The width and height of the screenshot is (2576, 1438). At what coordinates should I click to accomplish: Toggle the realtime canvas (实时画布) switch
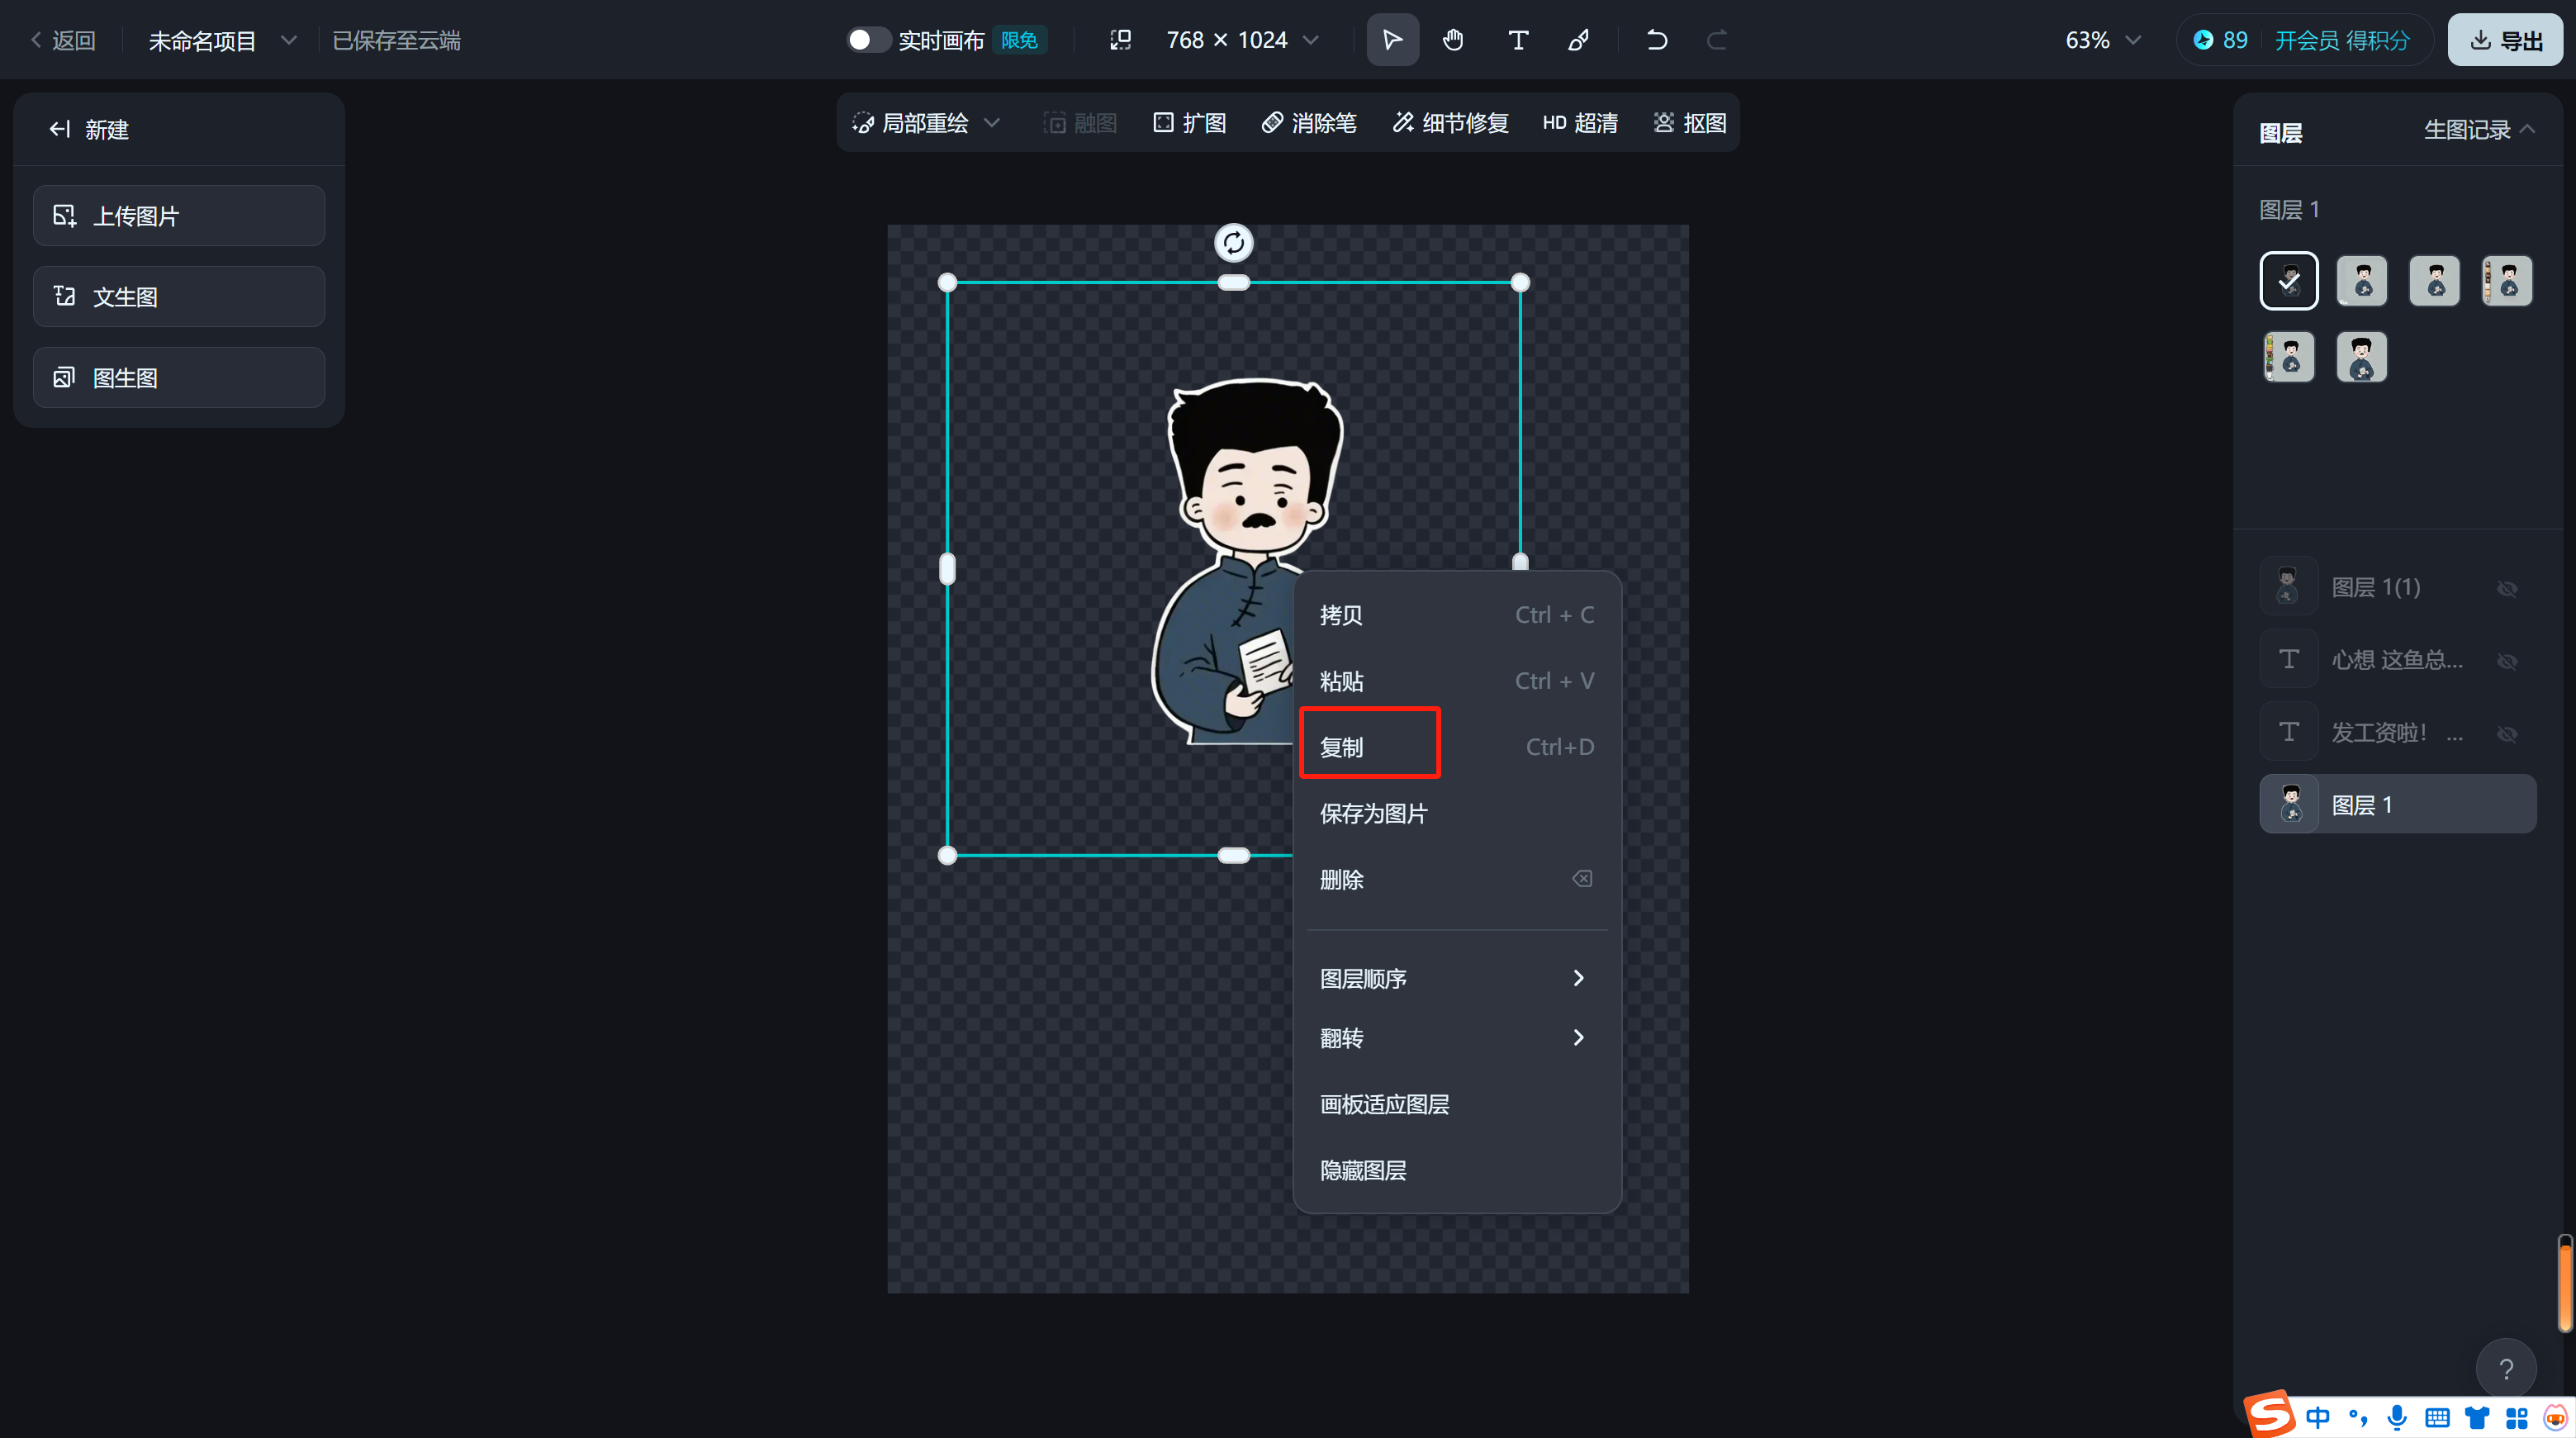[x=867, y=40]
